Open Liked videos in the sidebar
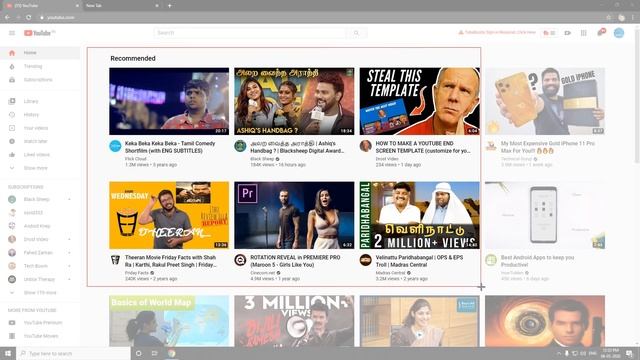The width and height of the screenshot is (640, 360). tap(40, 155)
